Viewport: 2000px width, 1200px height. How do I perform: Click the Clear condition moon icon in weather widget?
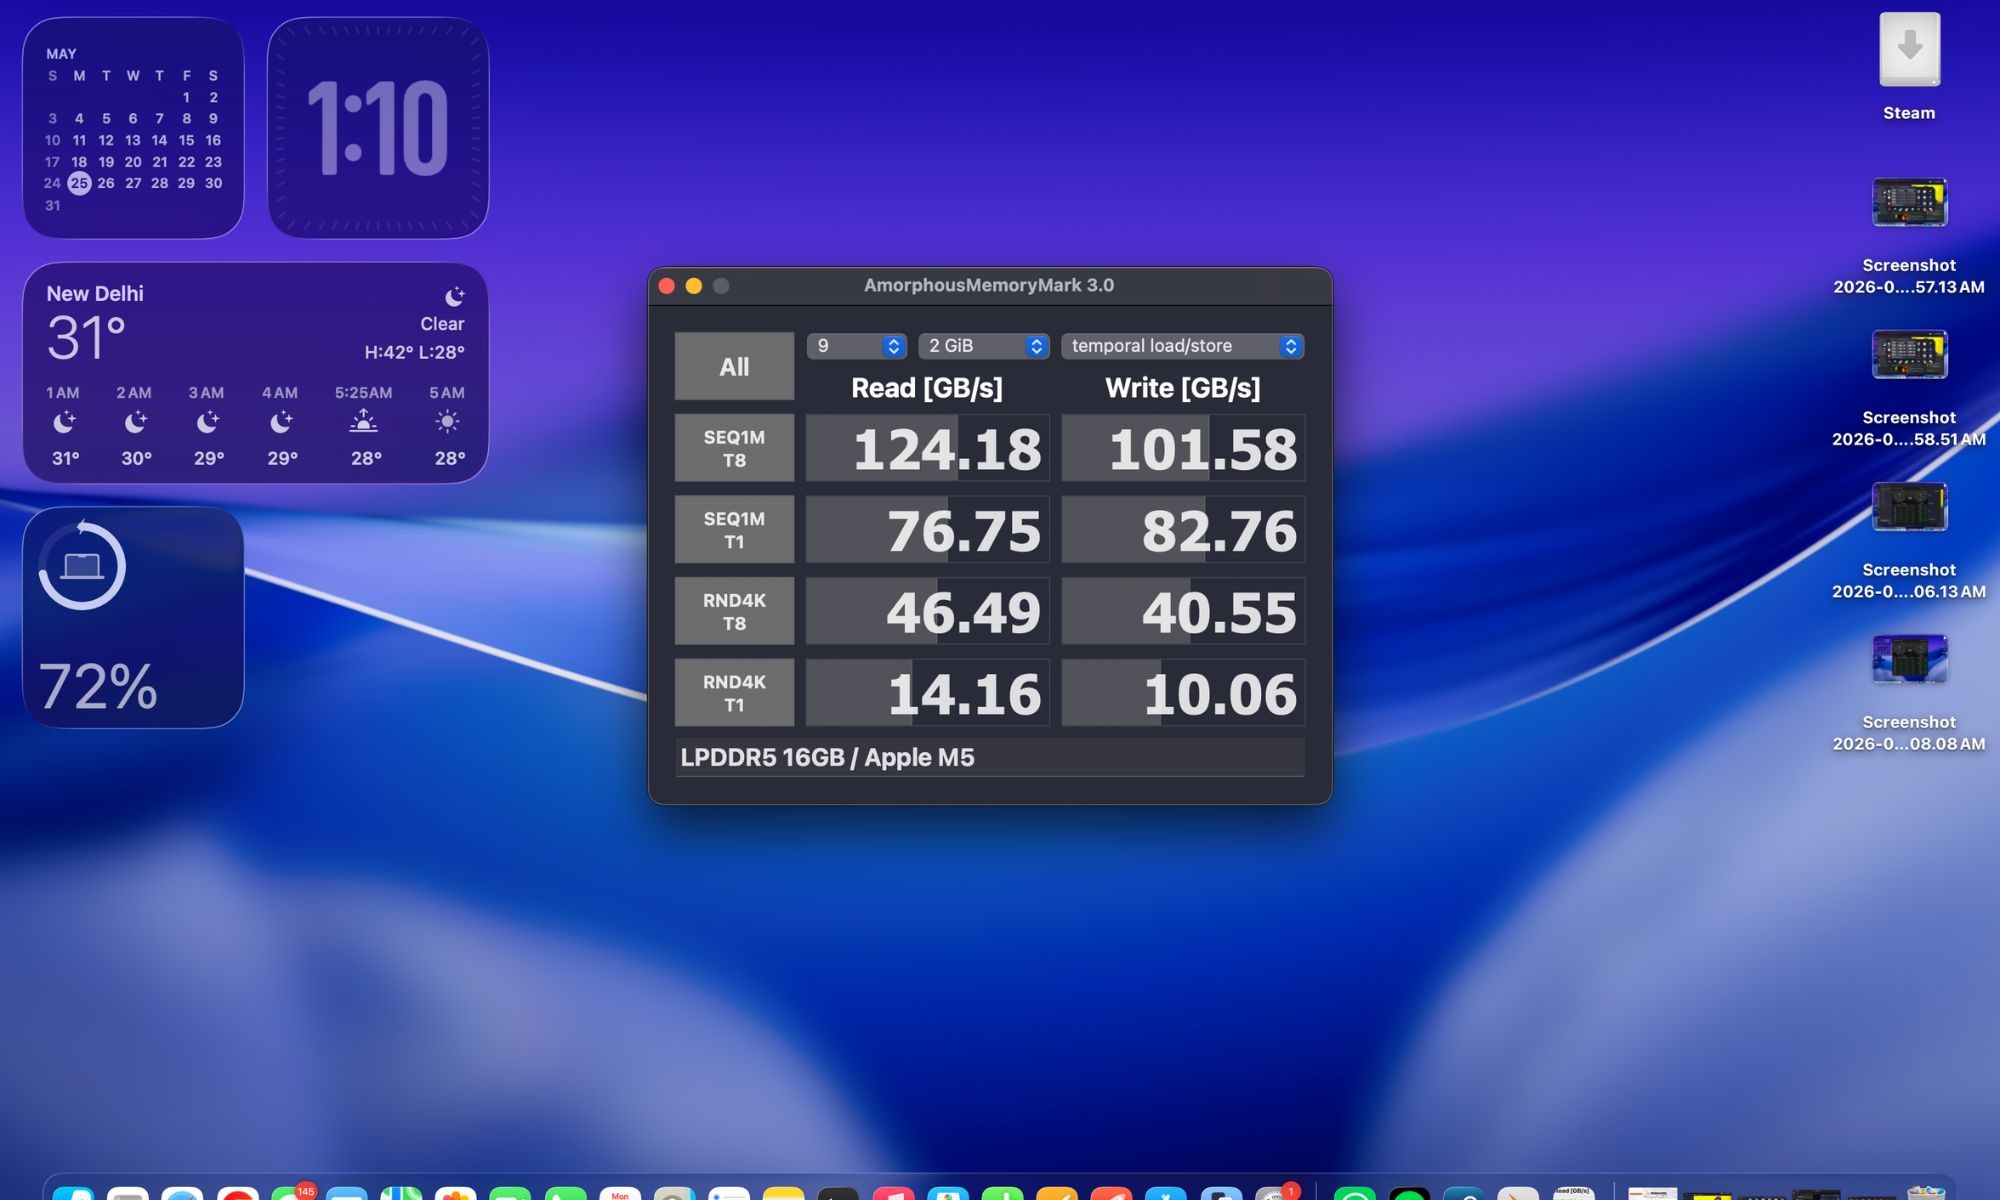454,296
